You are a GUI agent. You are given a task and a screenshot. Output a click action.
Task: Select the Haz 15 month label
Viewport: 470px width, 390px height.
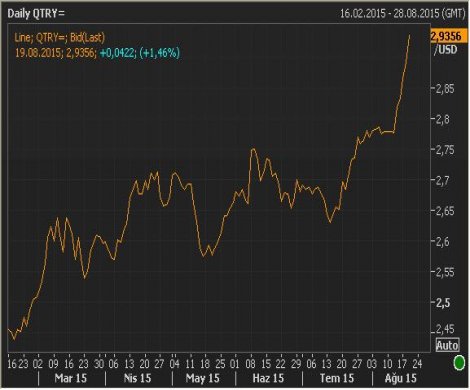coord(268,378)
